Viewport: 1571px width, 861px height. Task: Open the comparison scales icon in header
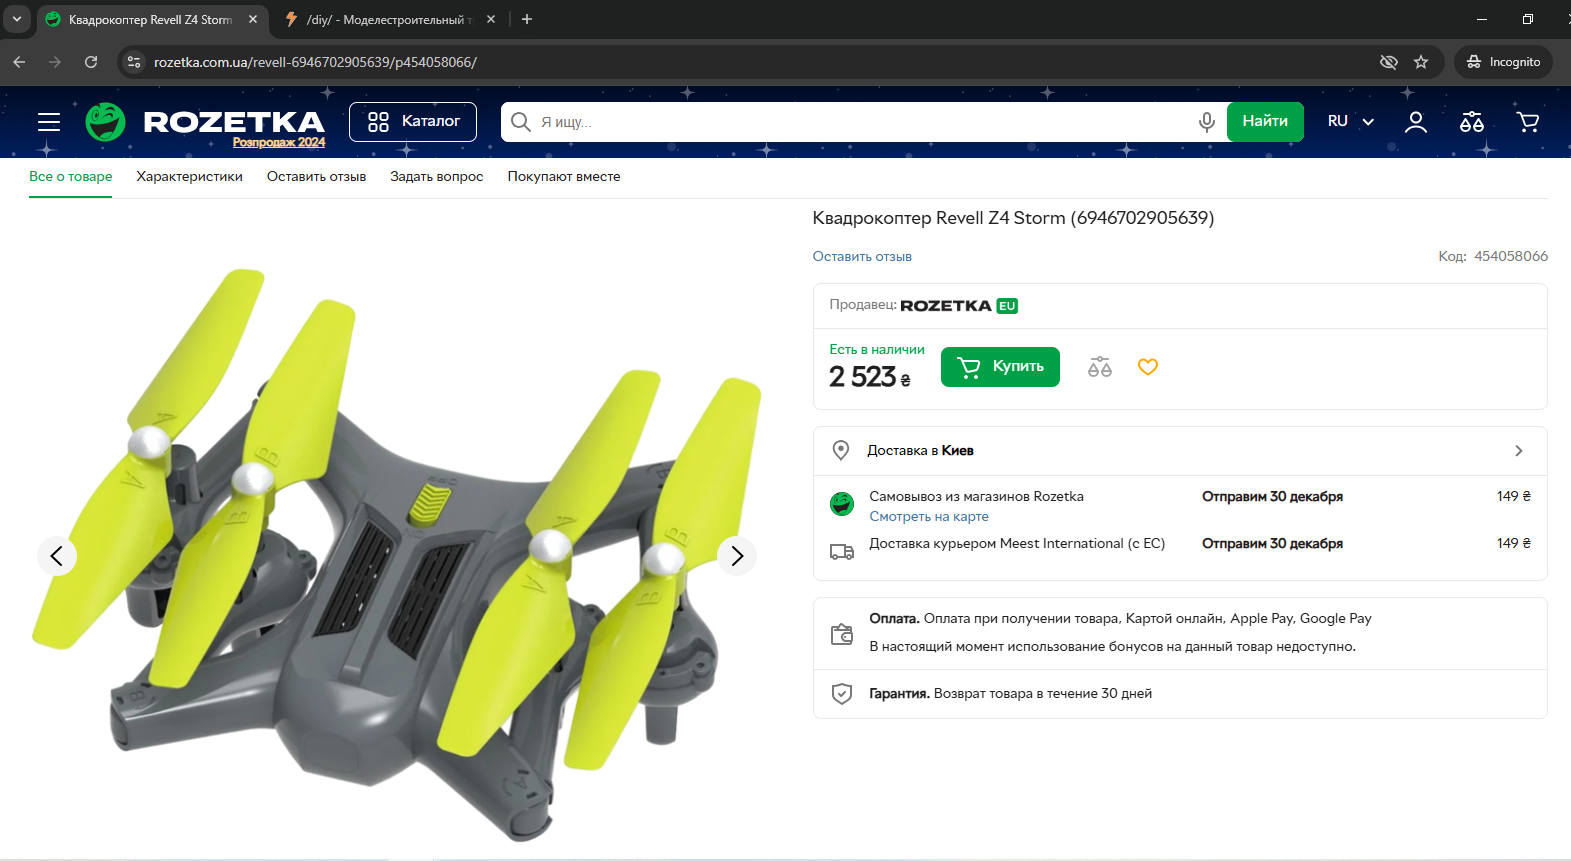pyautogui.click(x=1472, y=122)
